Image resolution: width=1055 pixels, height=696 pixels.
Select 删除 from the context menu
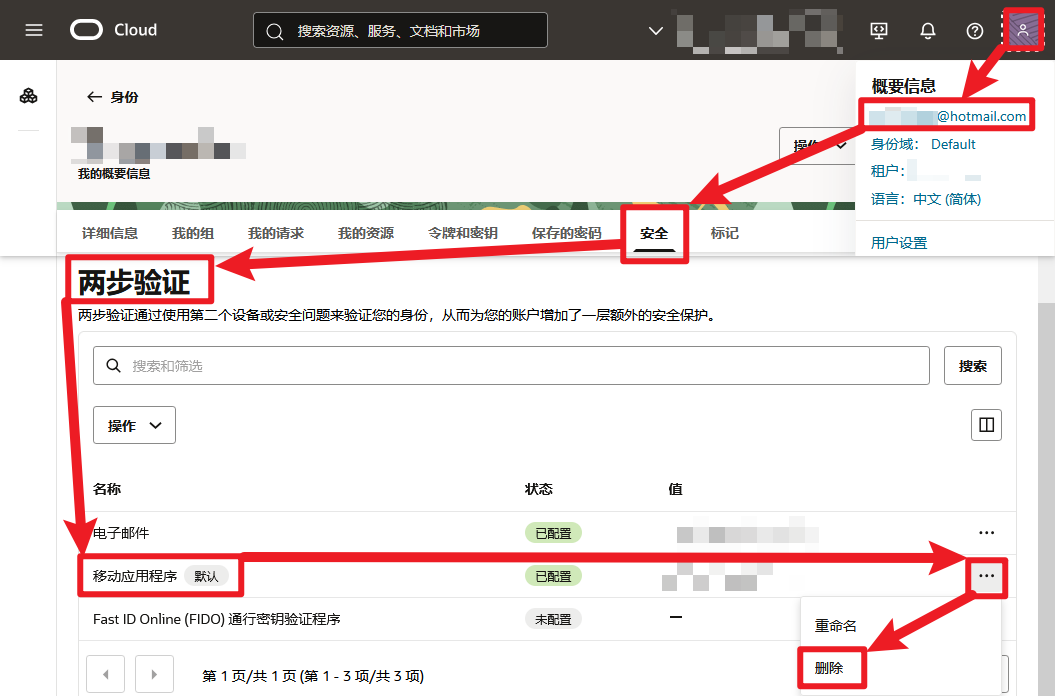tap(829, 668)
